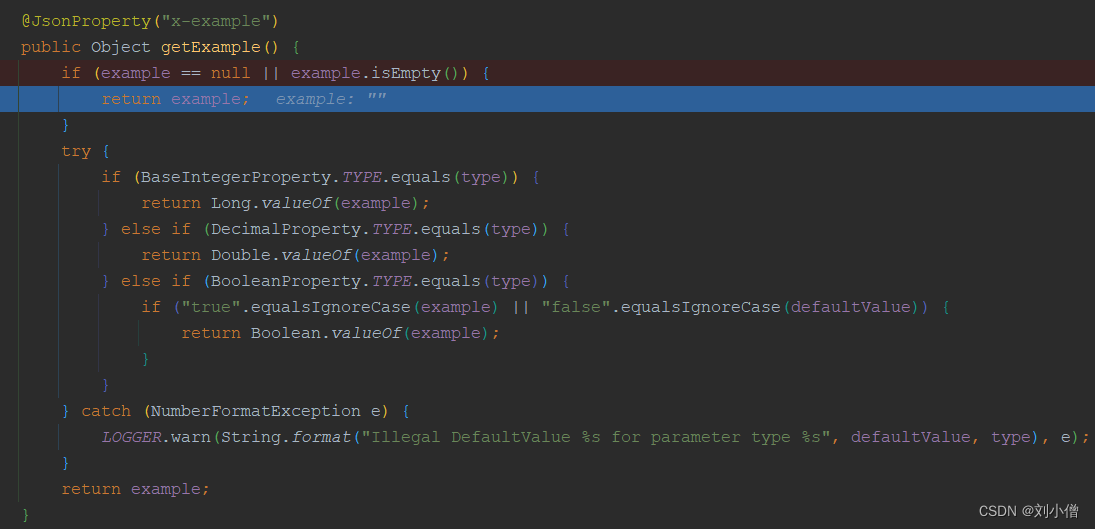1095x529 pixels.
Task: Click the isEmpty method call
Action: 406,73
